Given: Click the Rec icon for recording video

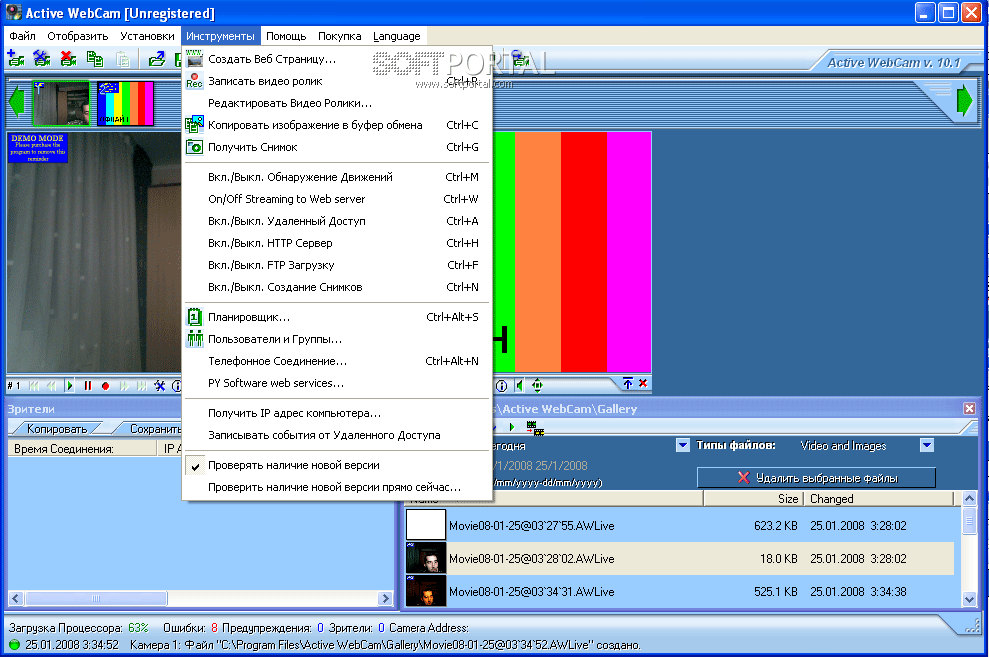Looking at the screenshot, I should tap(194, 81).
